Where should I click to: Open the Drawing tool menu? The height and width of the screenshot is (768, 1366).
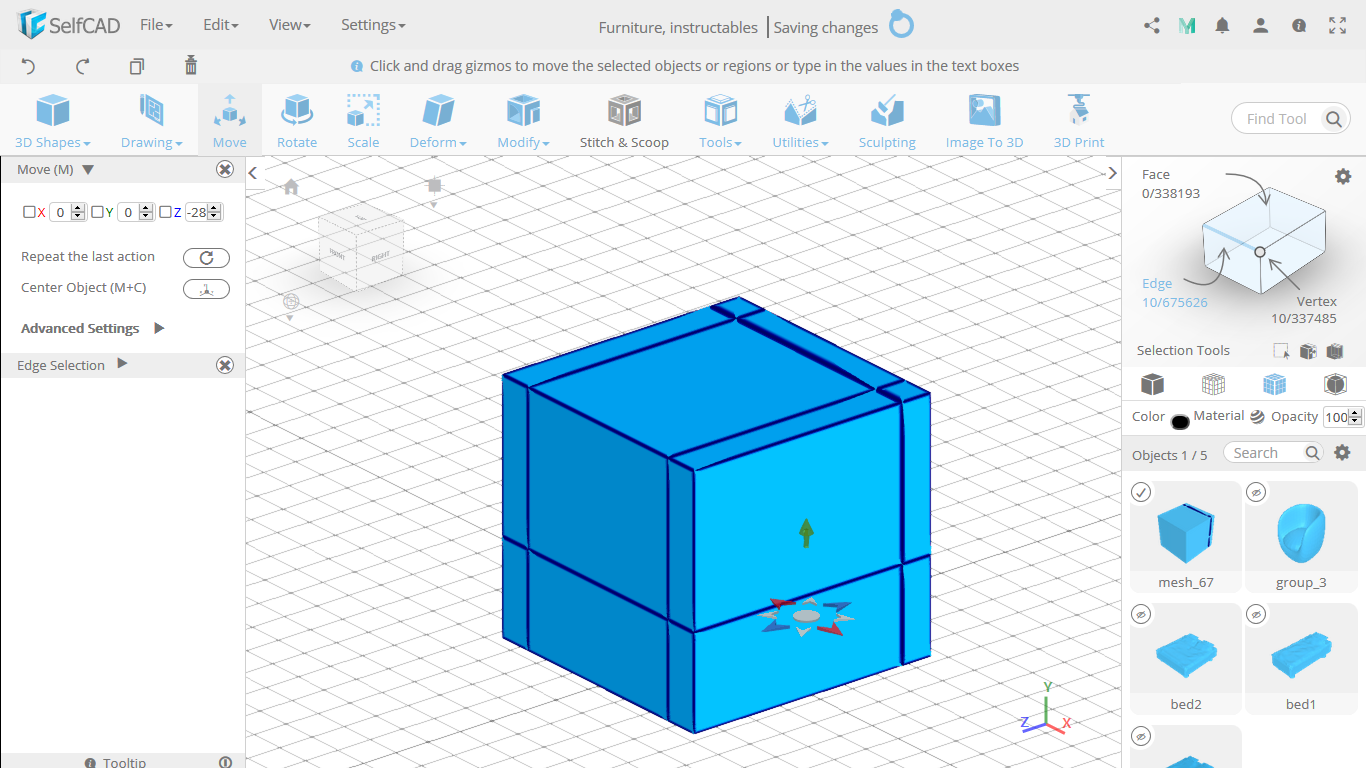point(151,120)
